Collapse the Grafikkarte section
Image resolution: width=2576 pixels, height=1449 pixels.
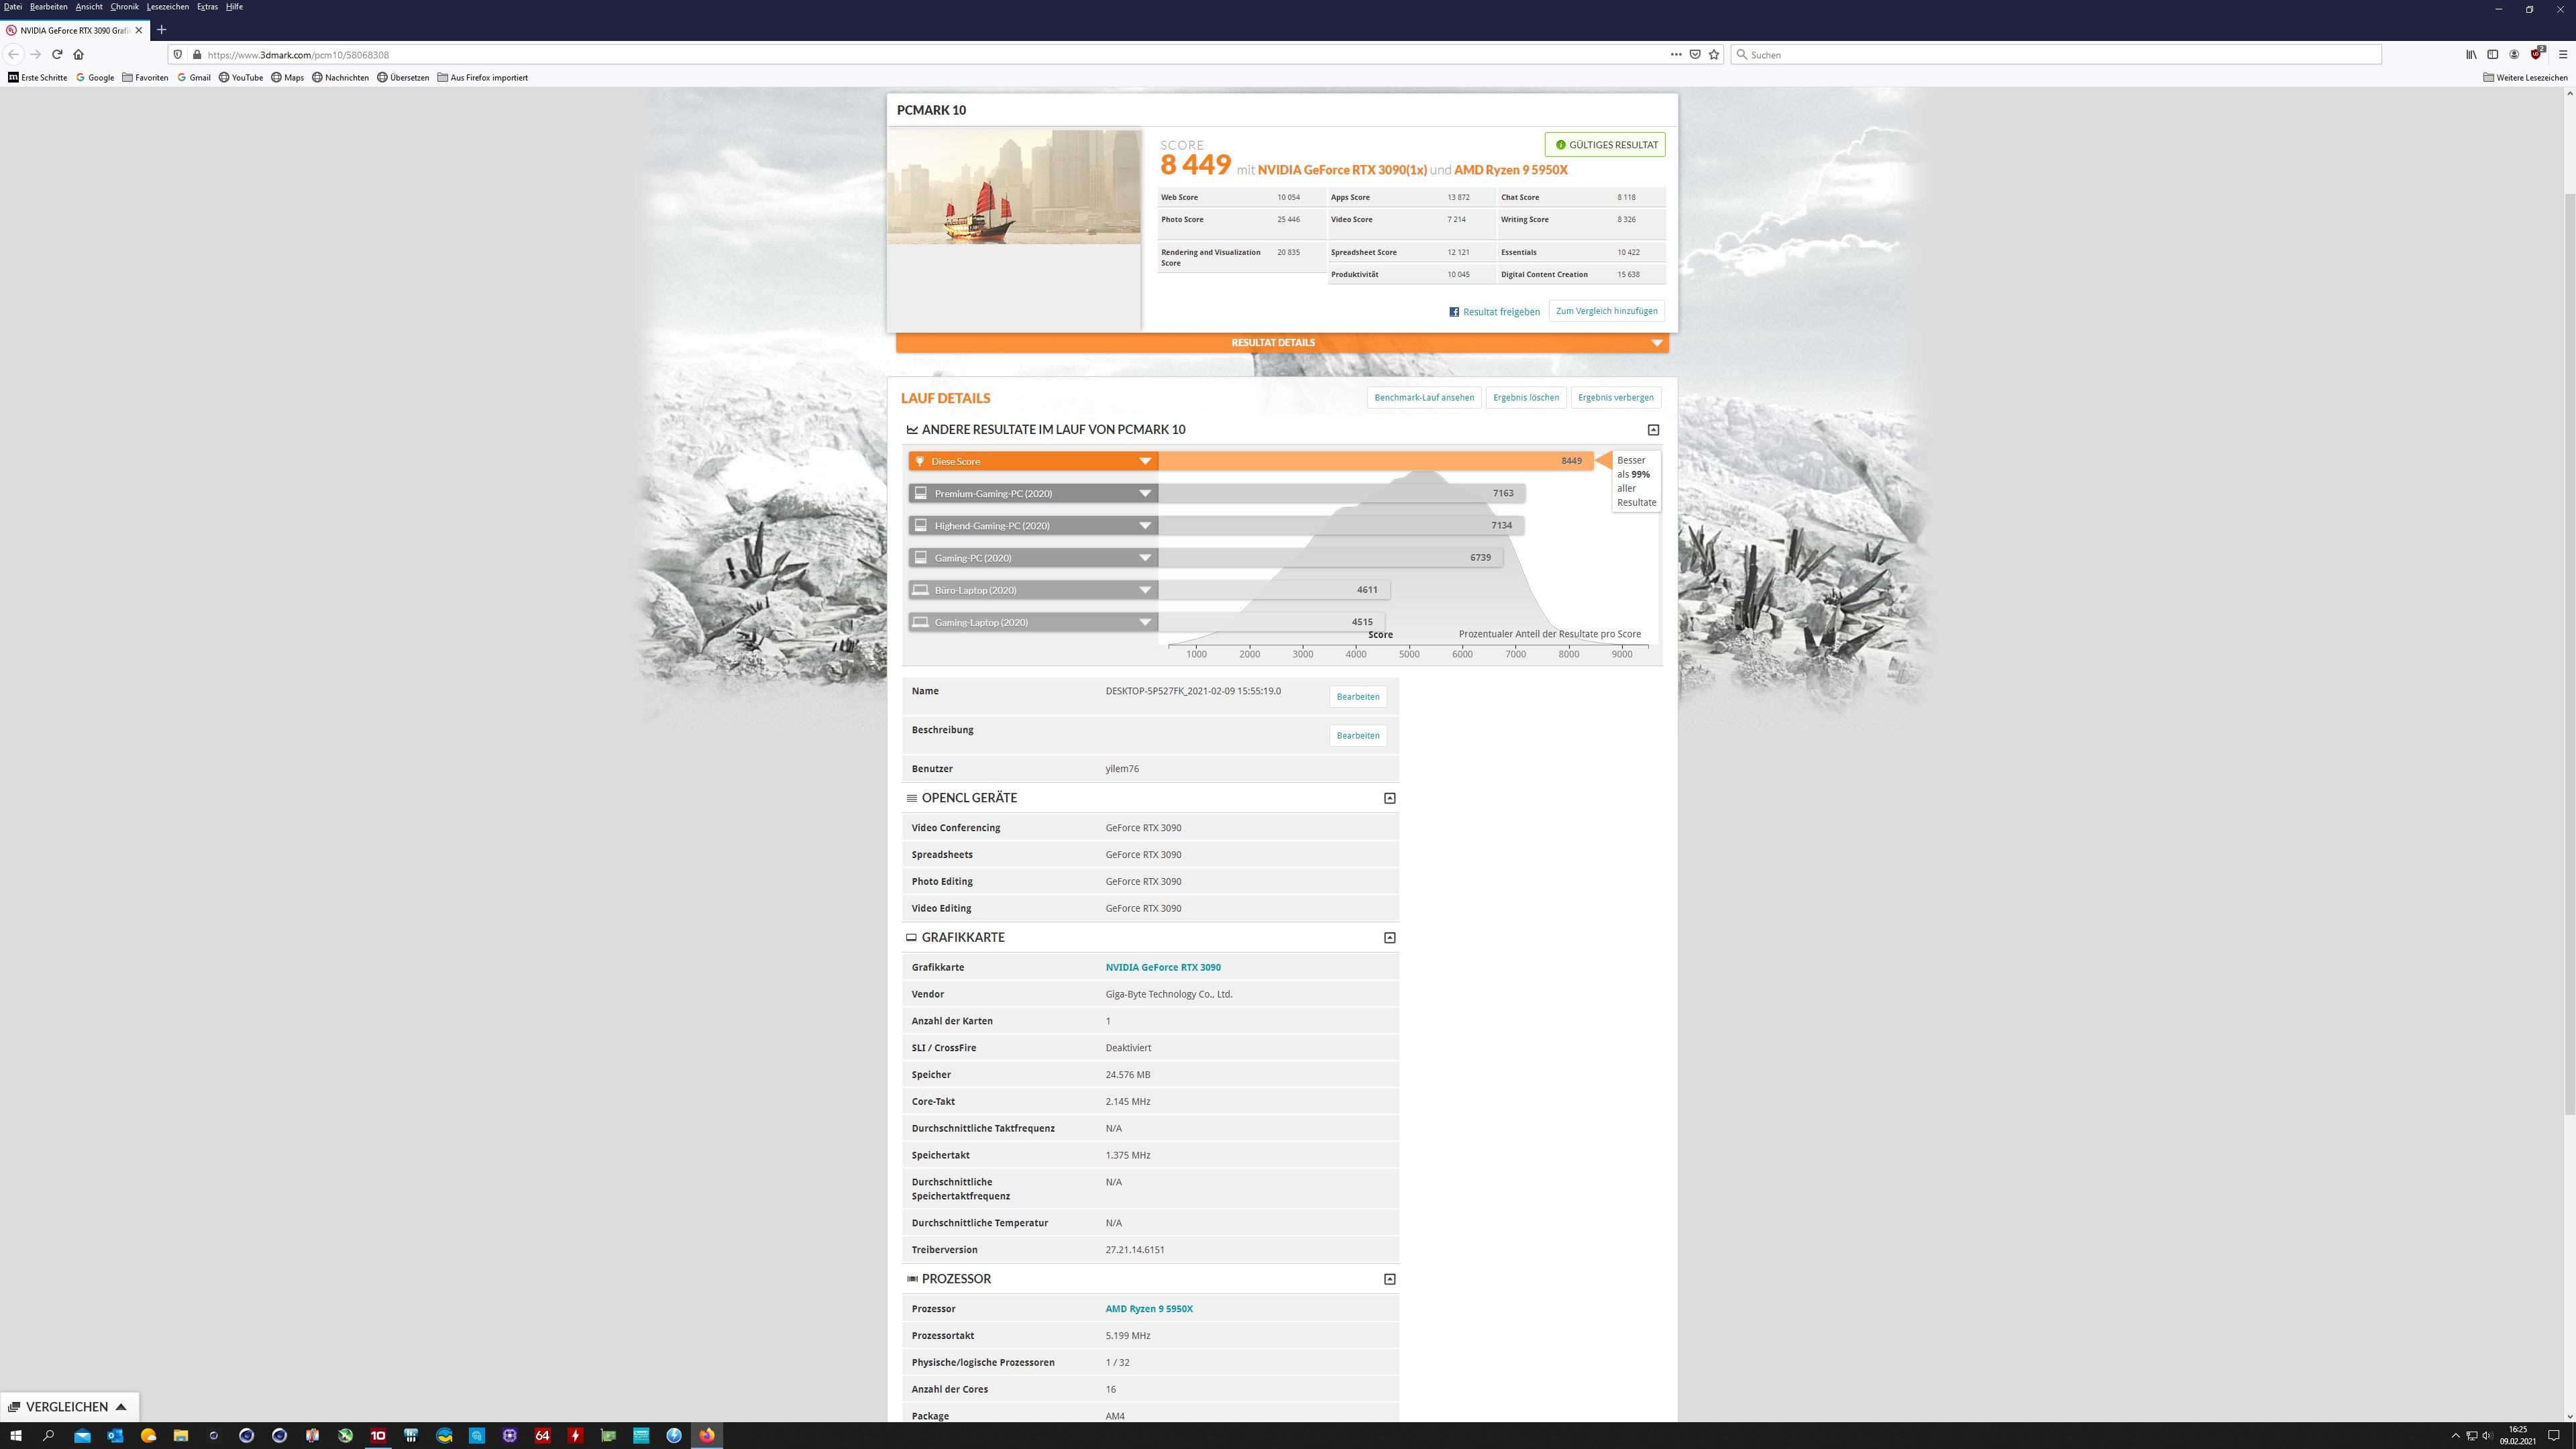(1389, 938)
